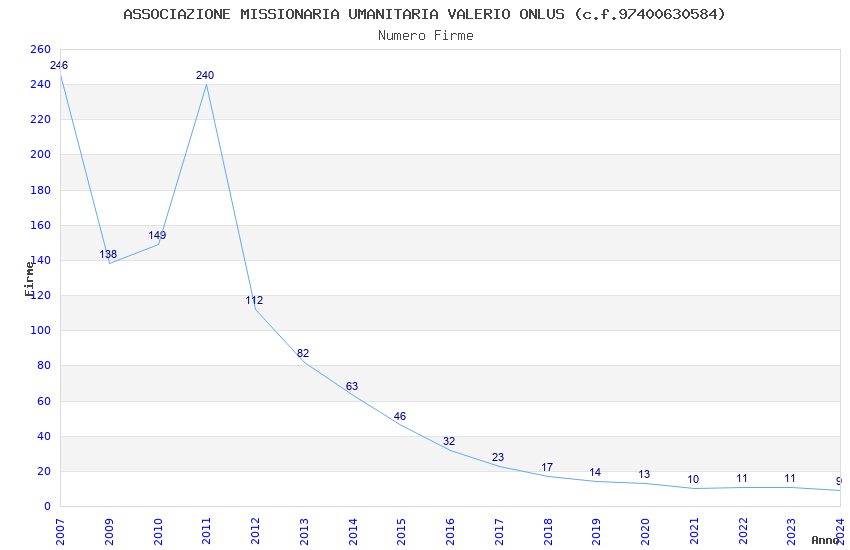
Task: Select the data label 10
Action: (693, 480)
